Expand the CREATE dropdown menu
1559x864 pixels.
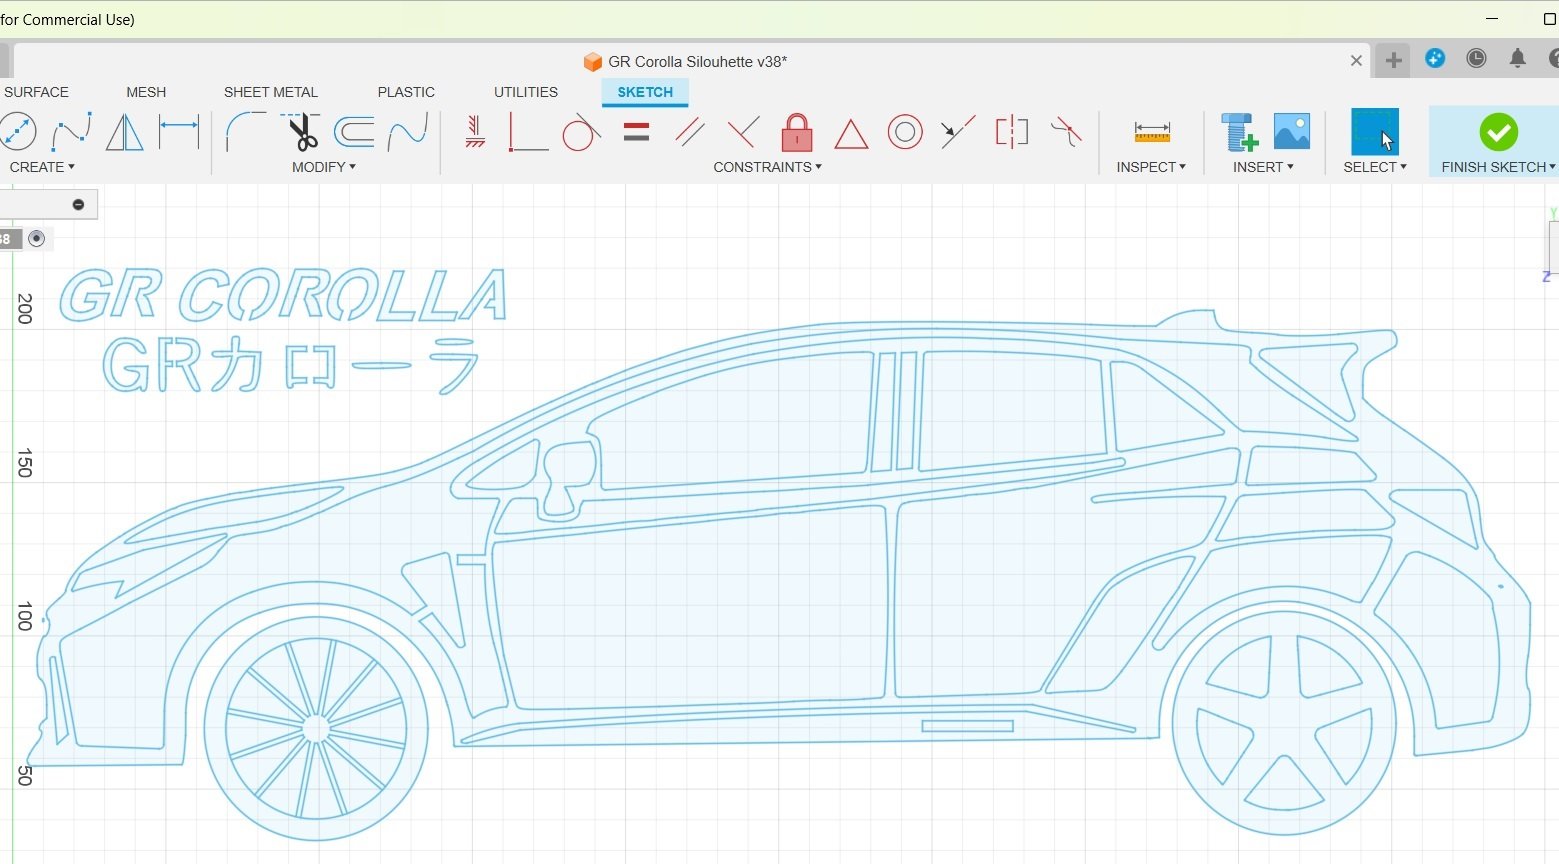[42, 167]
